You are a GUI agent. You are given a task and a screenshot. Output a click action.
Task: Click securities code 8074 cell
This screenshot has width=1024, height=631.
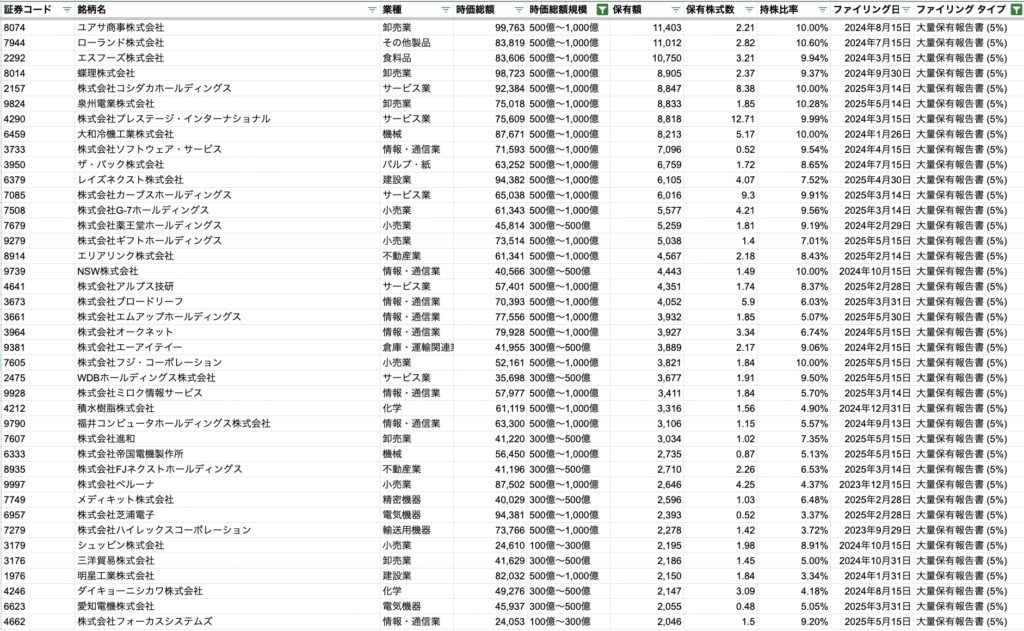coord(37,27)
